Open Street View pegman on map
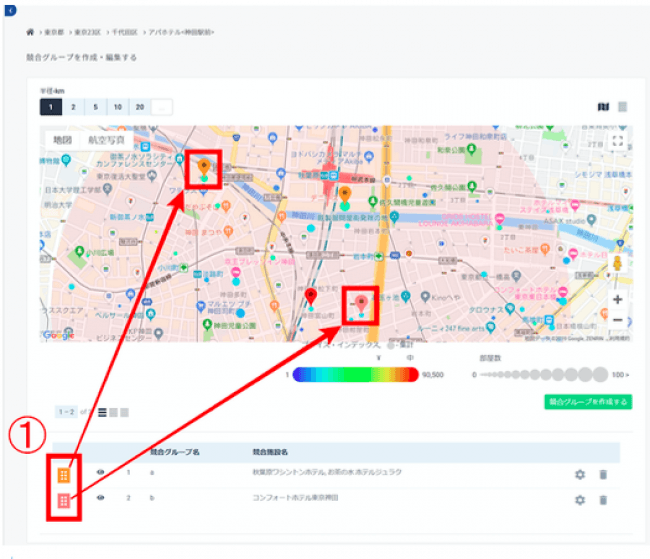 click(617, 263)
